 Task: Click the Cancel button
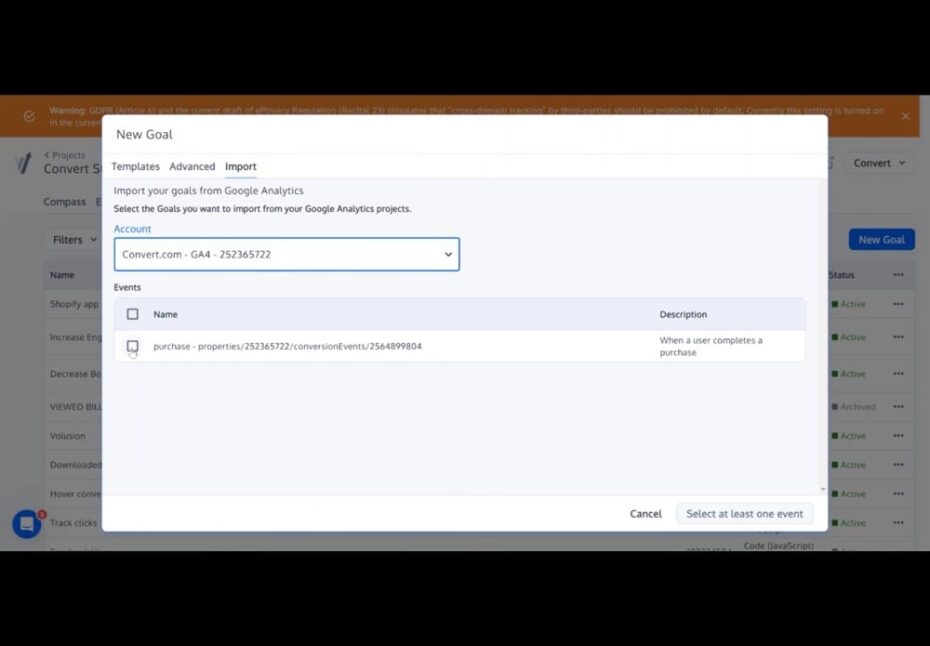coord(645,514)
